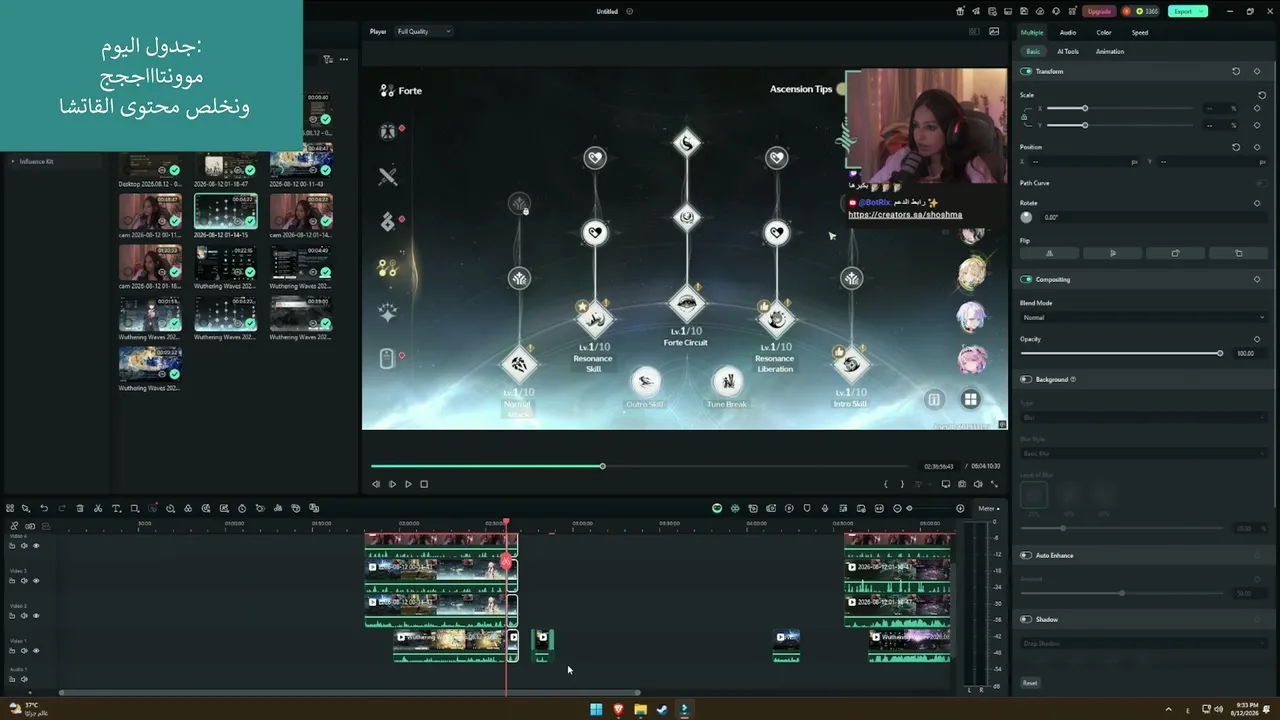
Task: Stop the preview playback
Action: coord(424,484)
